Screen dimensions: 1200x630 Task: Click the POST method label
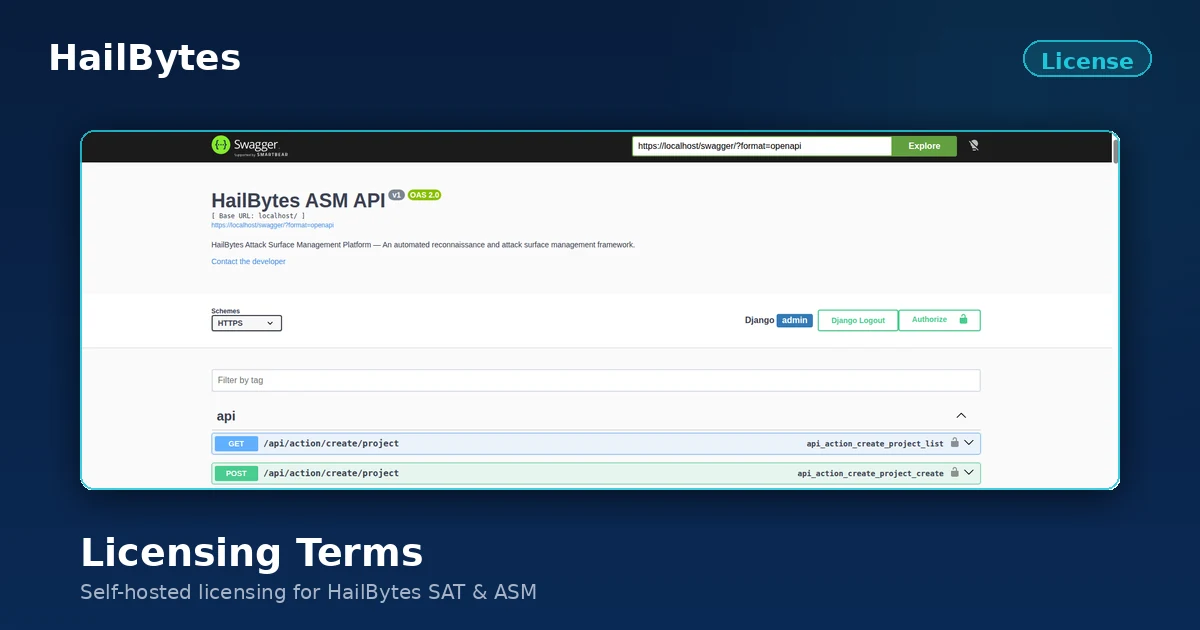tap(236, 474)
